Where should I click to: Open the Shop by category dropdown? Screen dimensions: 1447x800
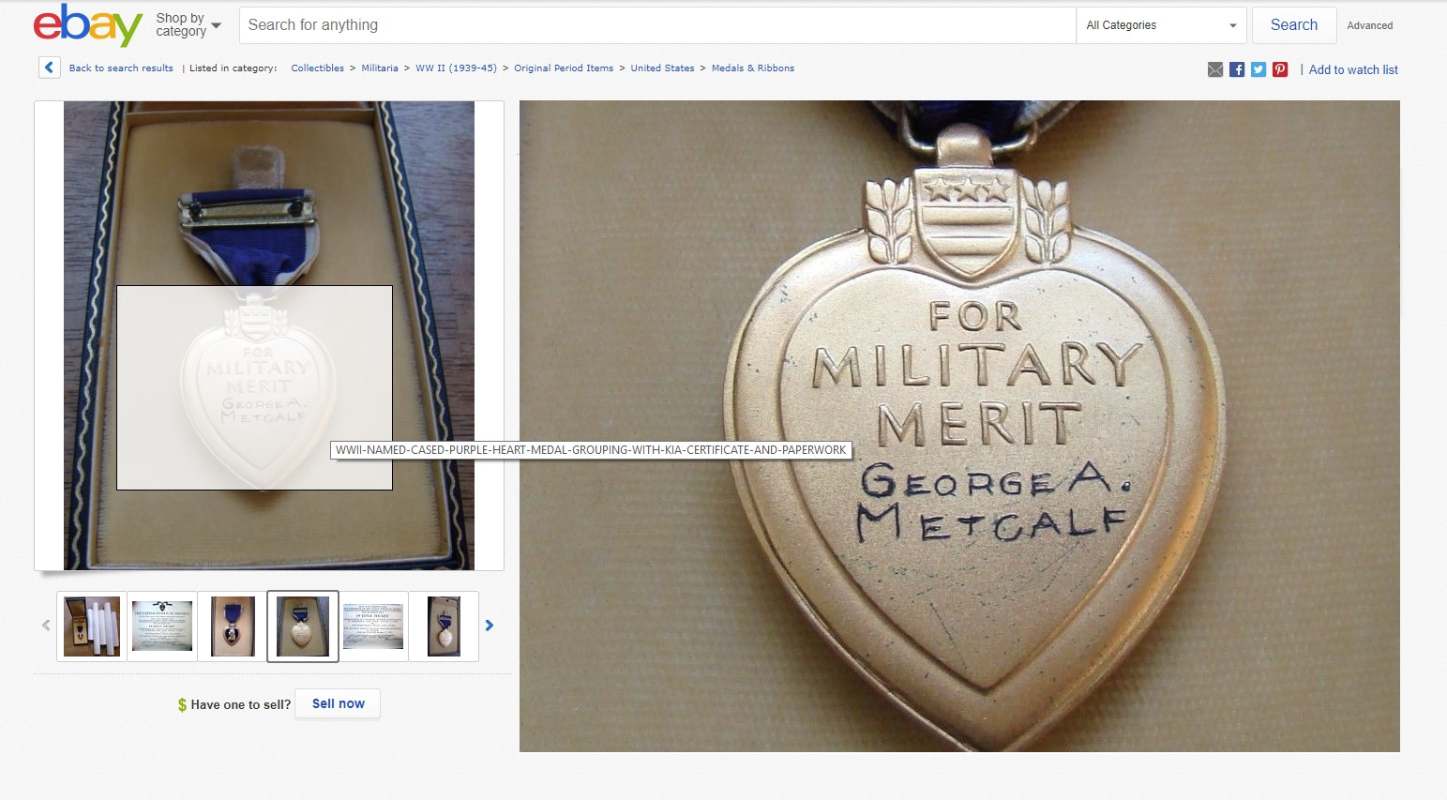pos(188,25)
